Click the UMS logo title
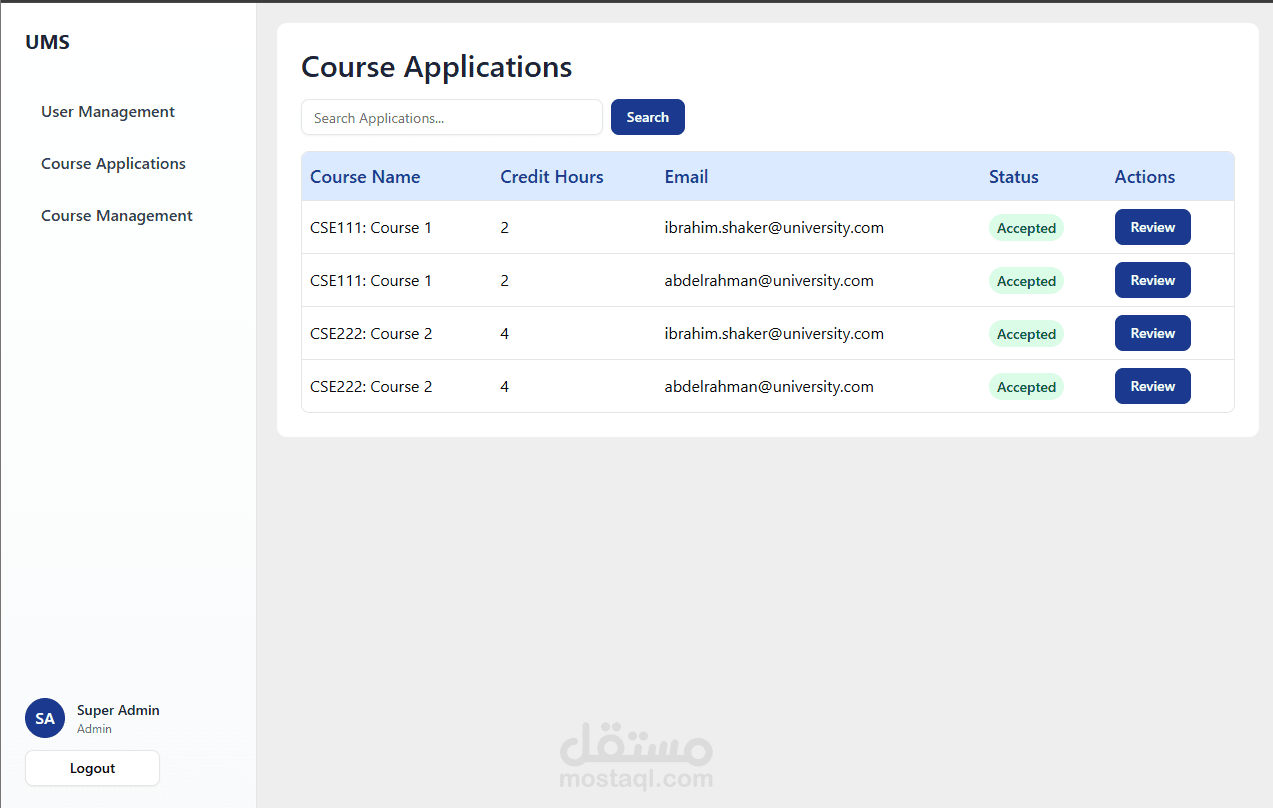1273x808 pixels. click(x=47, y=42)
